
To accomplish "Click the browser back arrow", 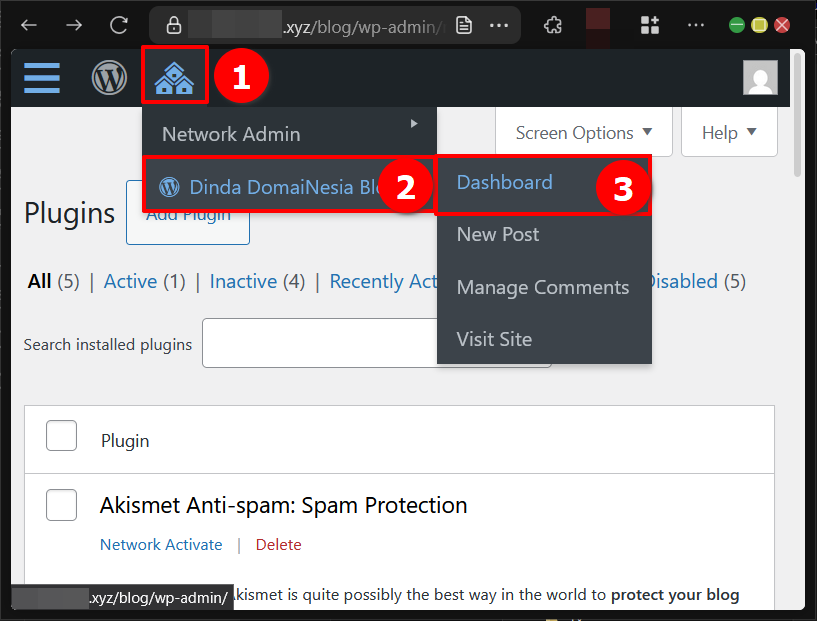I will [x=30, y=25].
